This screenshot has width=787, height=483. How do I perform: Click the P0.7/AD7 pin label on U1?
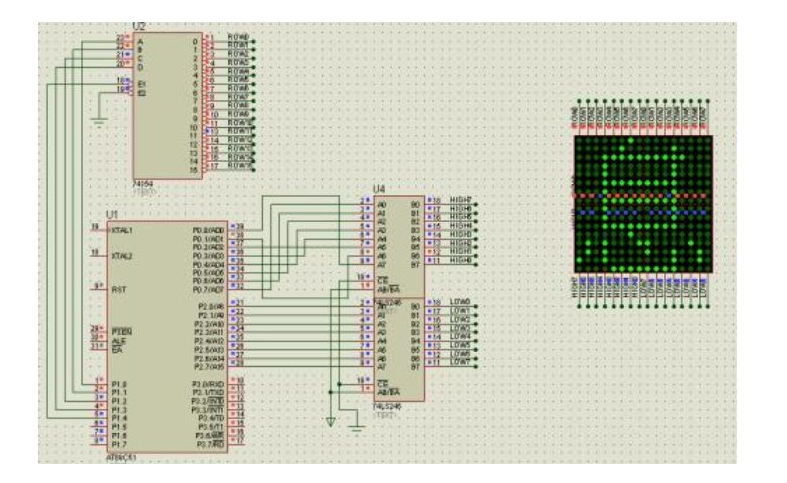(208, 290)
